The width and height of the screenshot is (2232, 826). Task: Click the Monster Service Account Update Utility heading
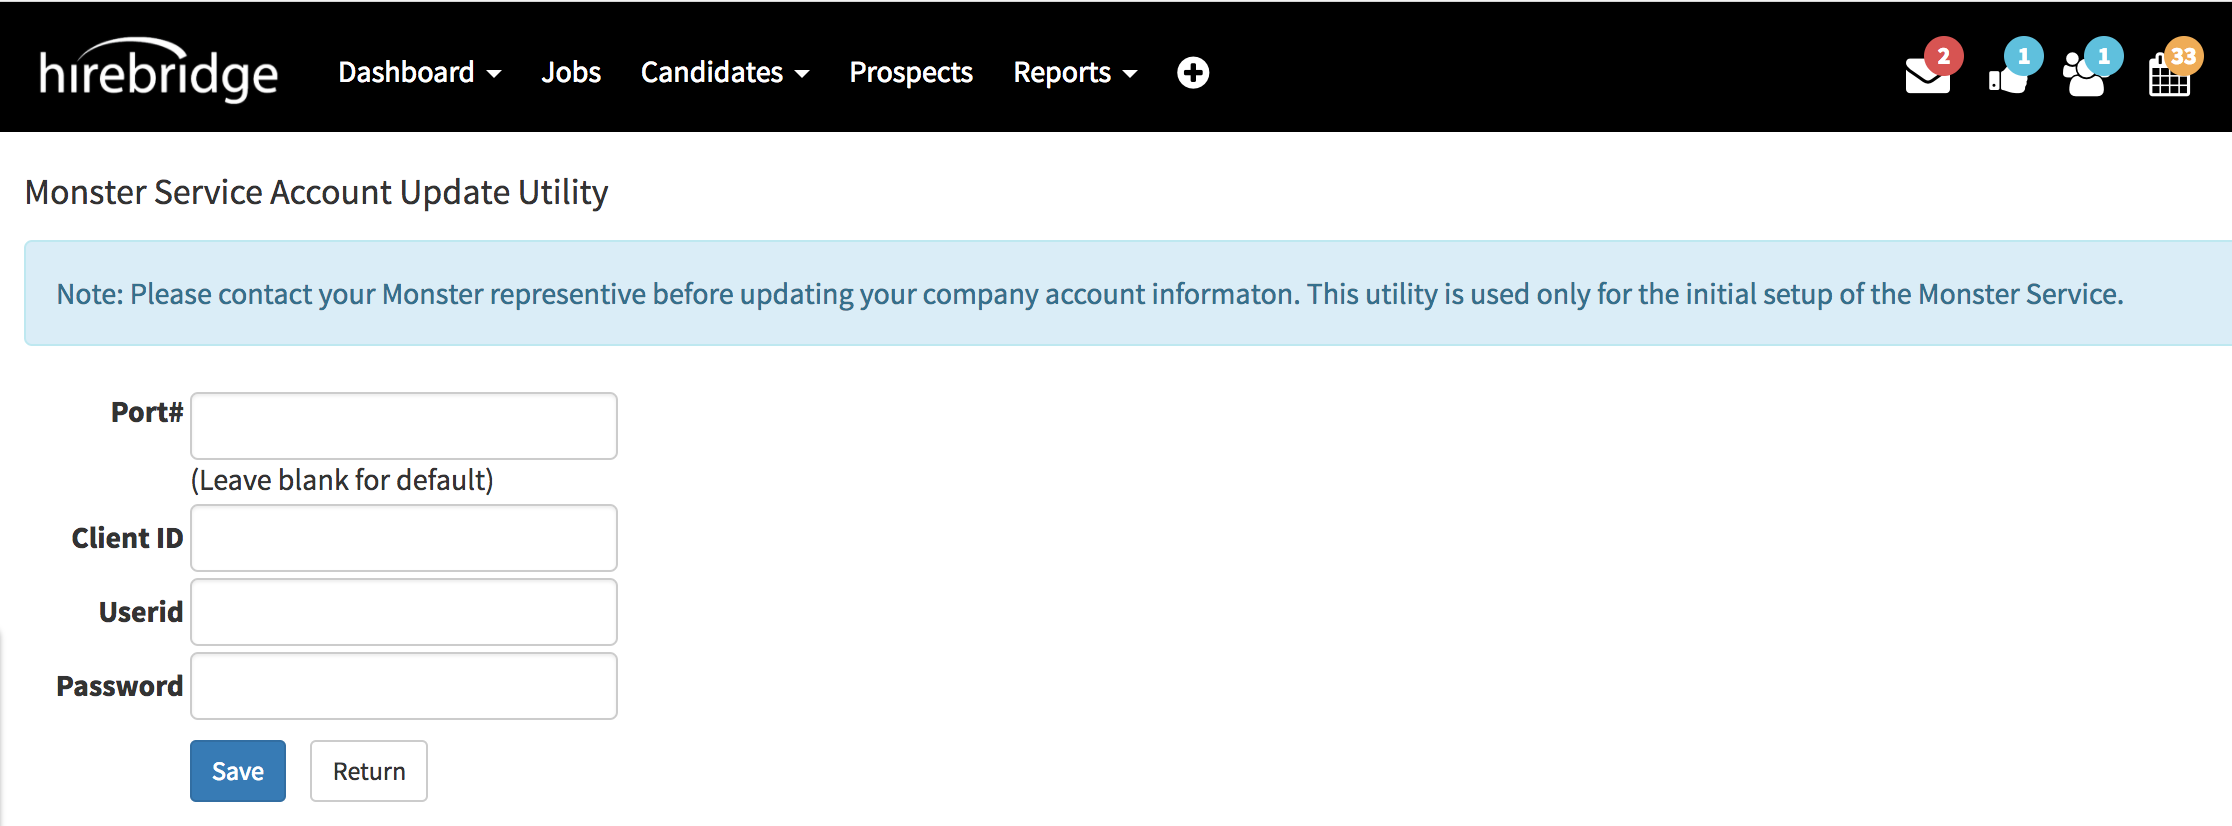[316, 192]
